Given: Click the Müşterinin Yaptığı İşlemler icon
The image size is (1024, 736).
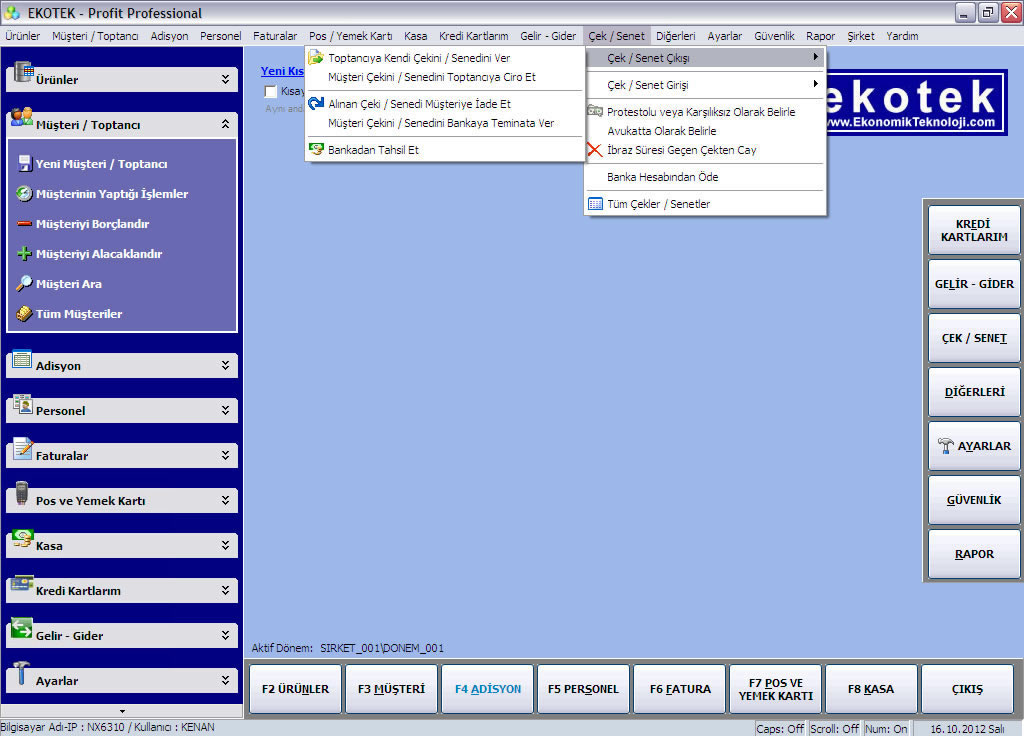Looking at the screenshot, I should (24, 193).
